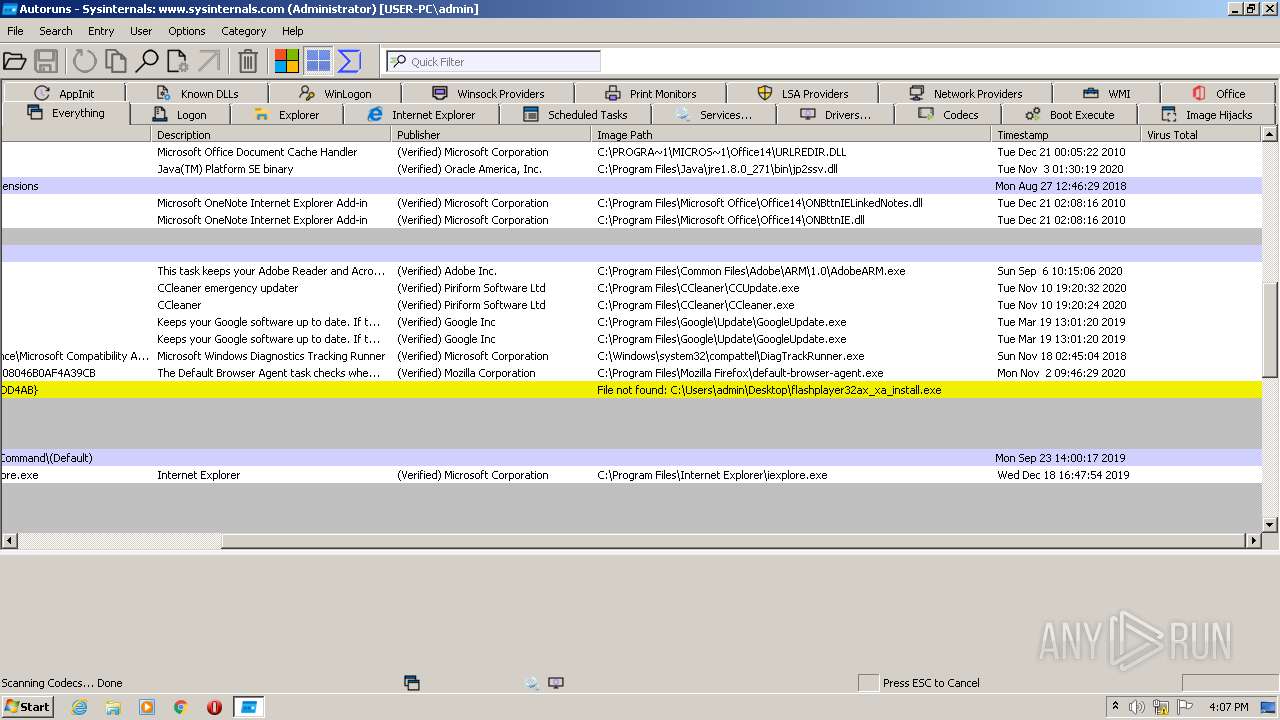This screenshot has height=720, width=1280.
Task: Switch to the Print Monitors tab
Action: 651,93
